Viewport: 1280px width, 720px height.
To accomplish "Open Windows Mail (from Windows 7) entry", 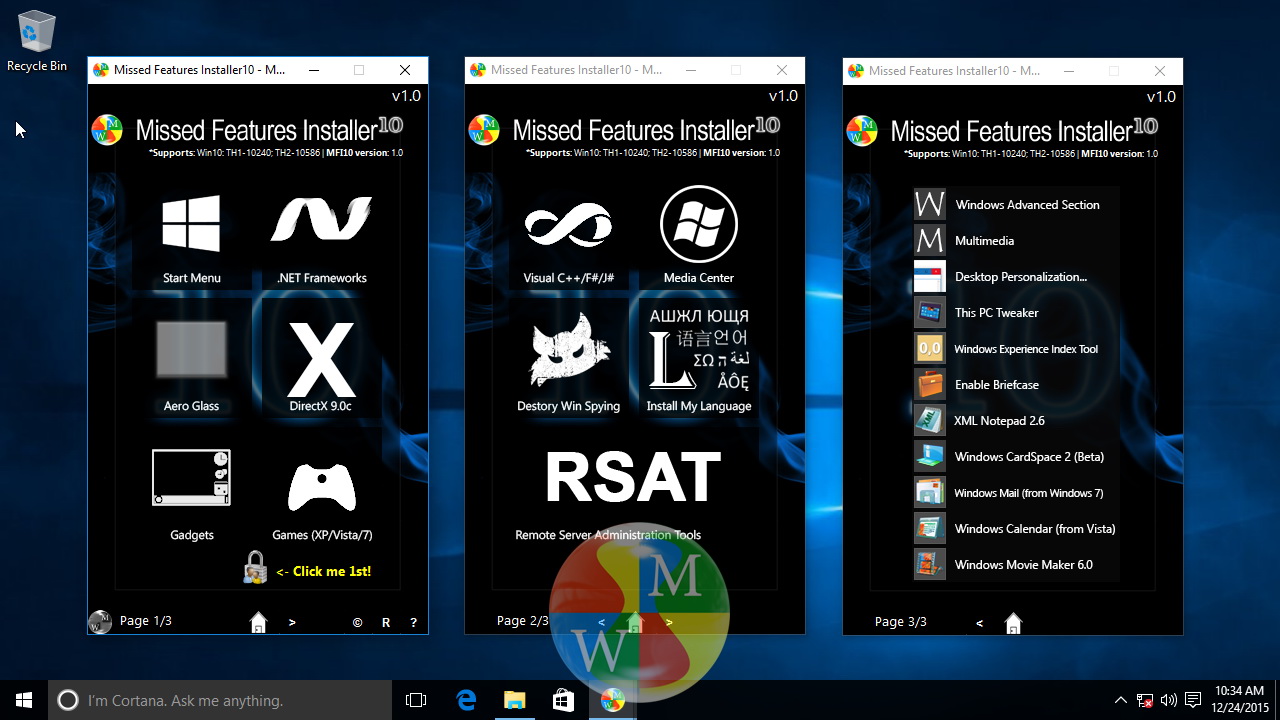I will pos(1009,492).
